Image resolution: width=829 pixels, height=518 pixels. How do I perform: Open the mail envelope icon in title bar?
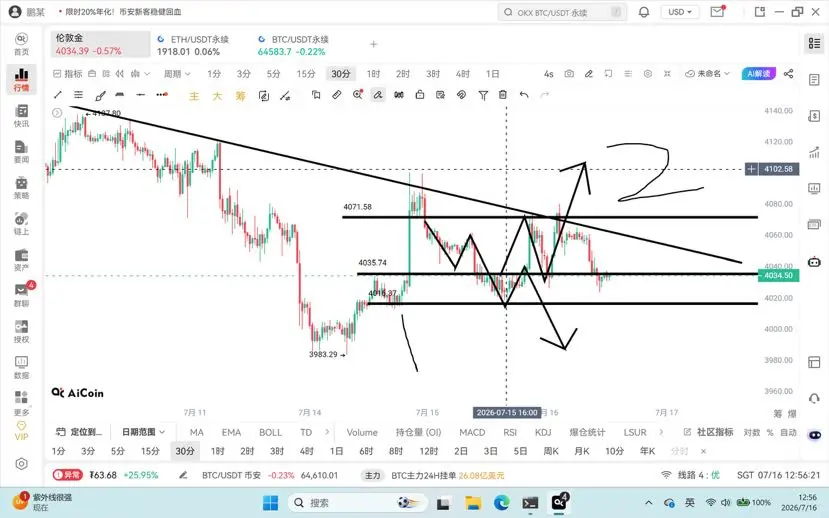coord(717,12)
